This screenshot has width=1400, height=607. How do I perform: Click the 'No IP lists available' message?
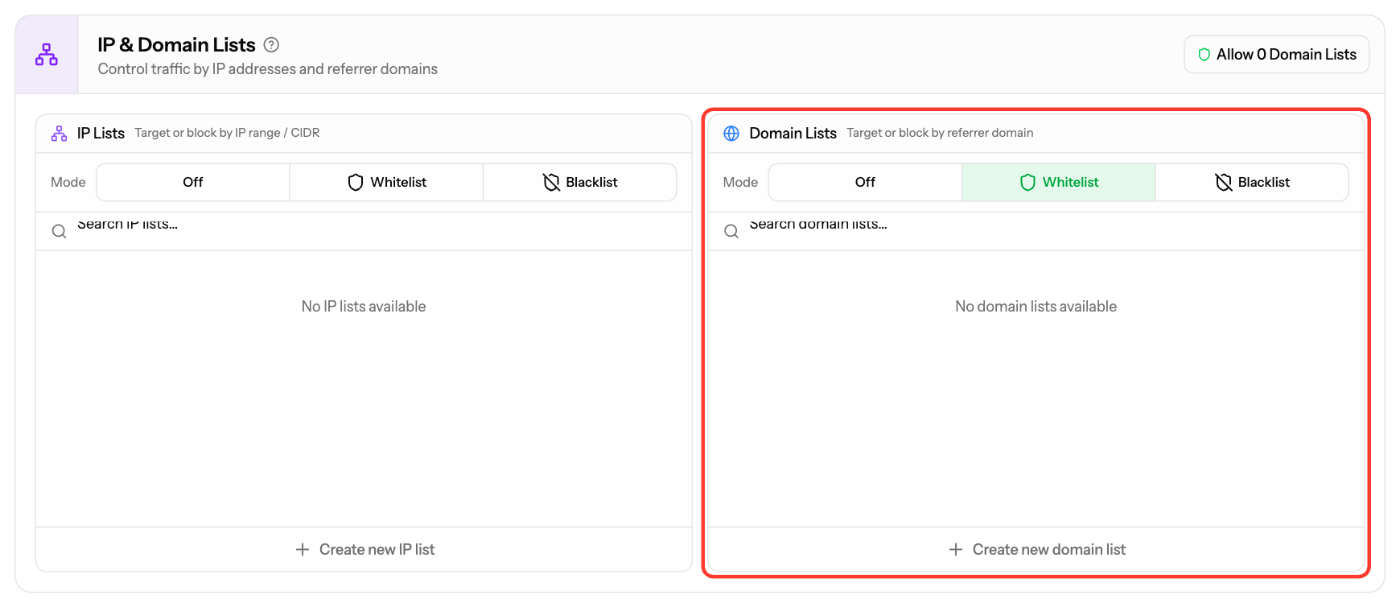pos(364,306)
